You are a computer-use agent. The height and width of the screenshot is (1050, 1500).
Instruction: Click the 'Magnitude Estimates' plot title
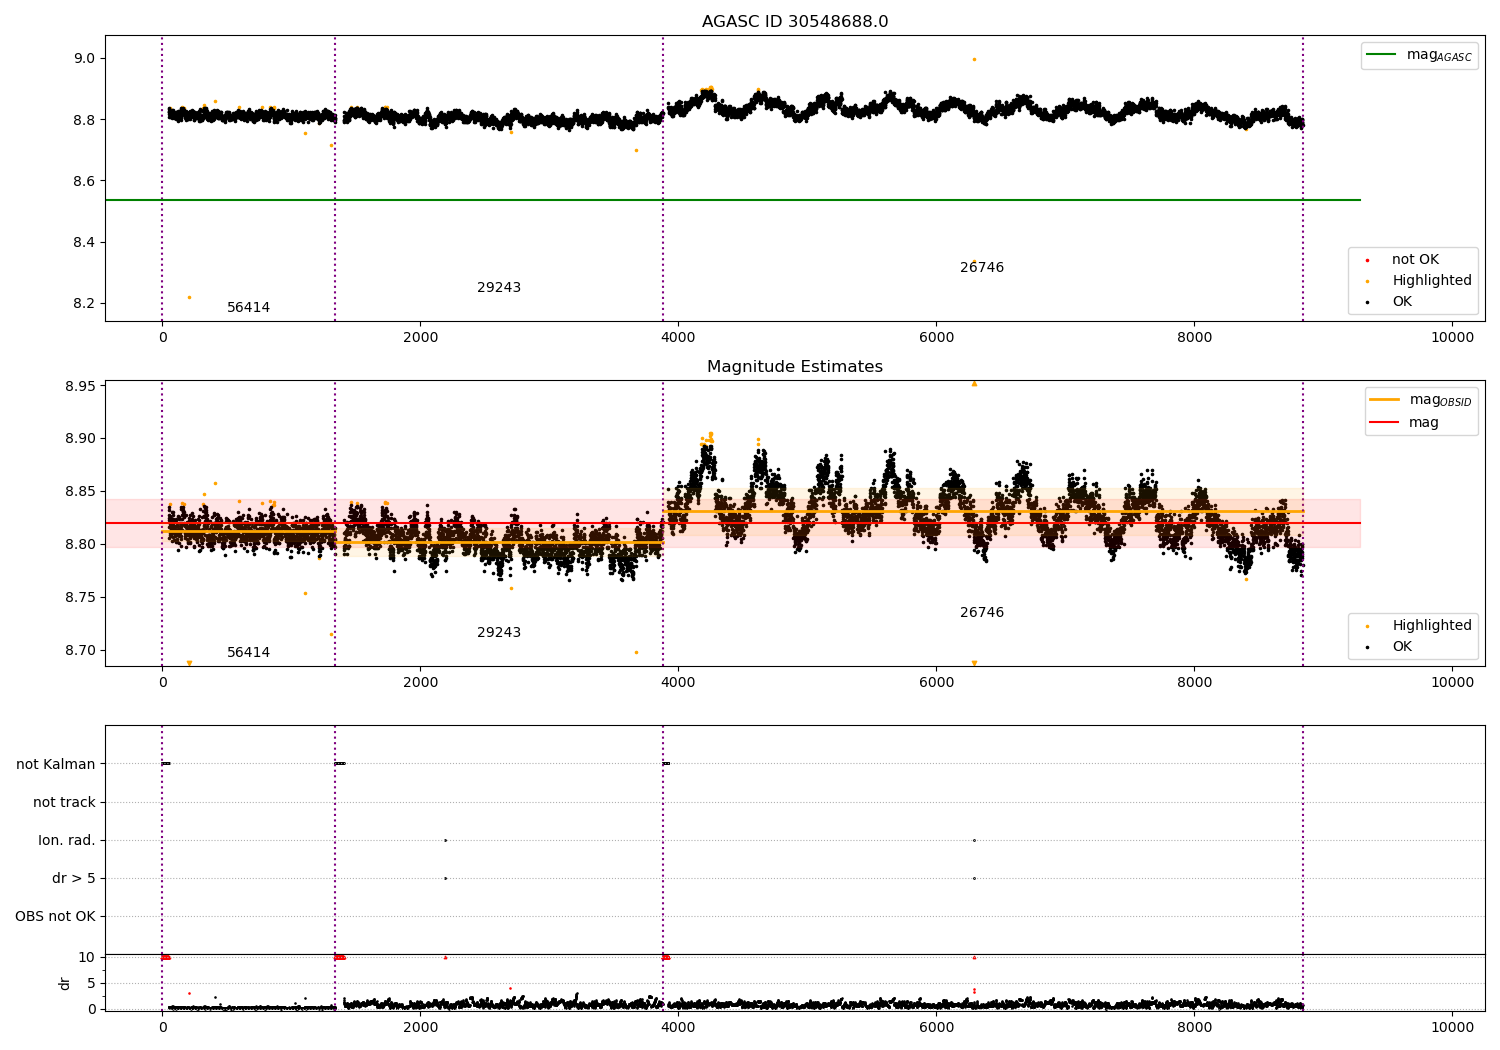click(x=795, y=367)
